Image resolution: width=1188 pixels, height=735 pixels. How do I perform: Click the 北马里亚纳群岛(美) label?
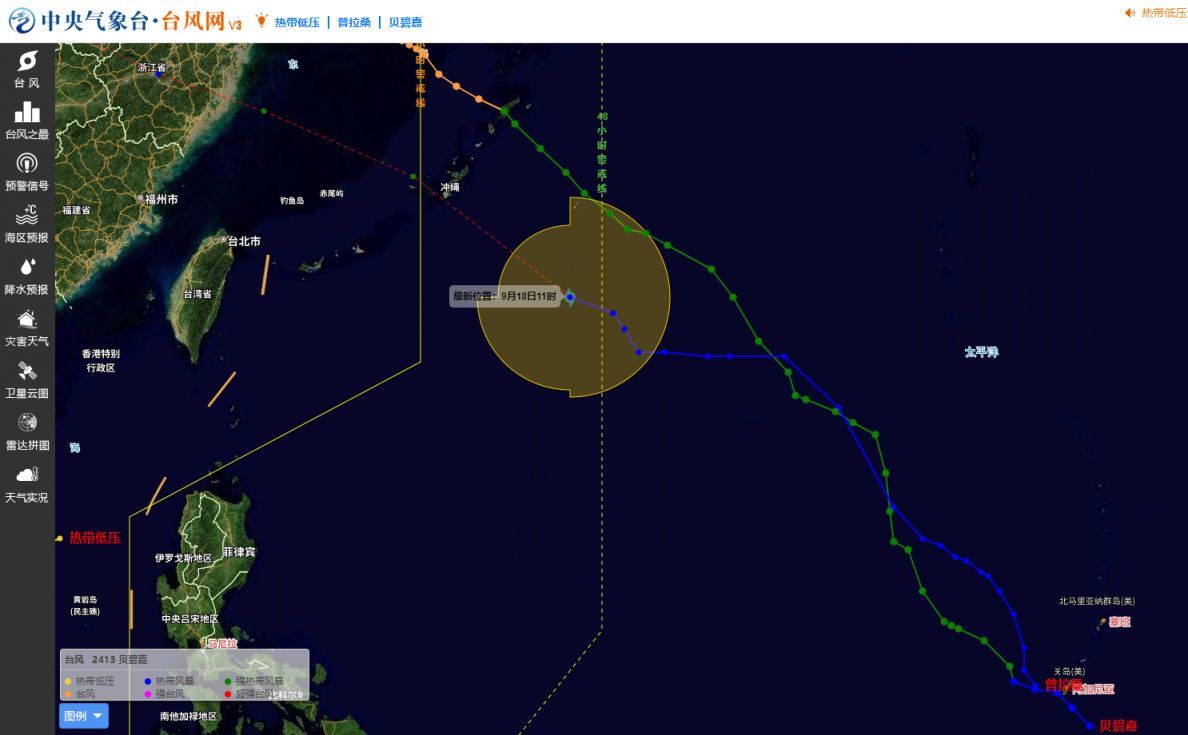coord(1096,602)
